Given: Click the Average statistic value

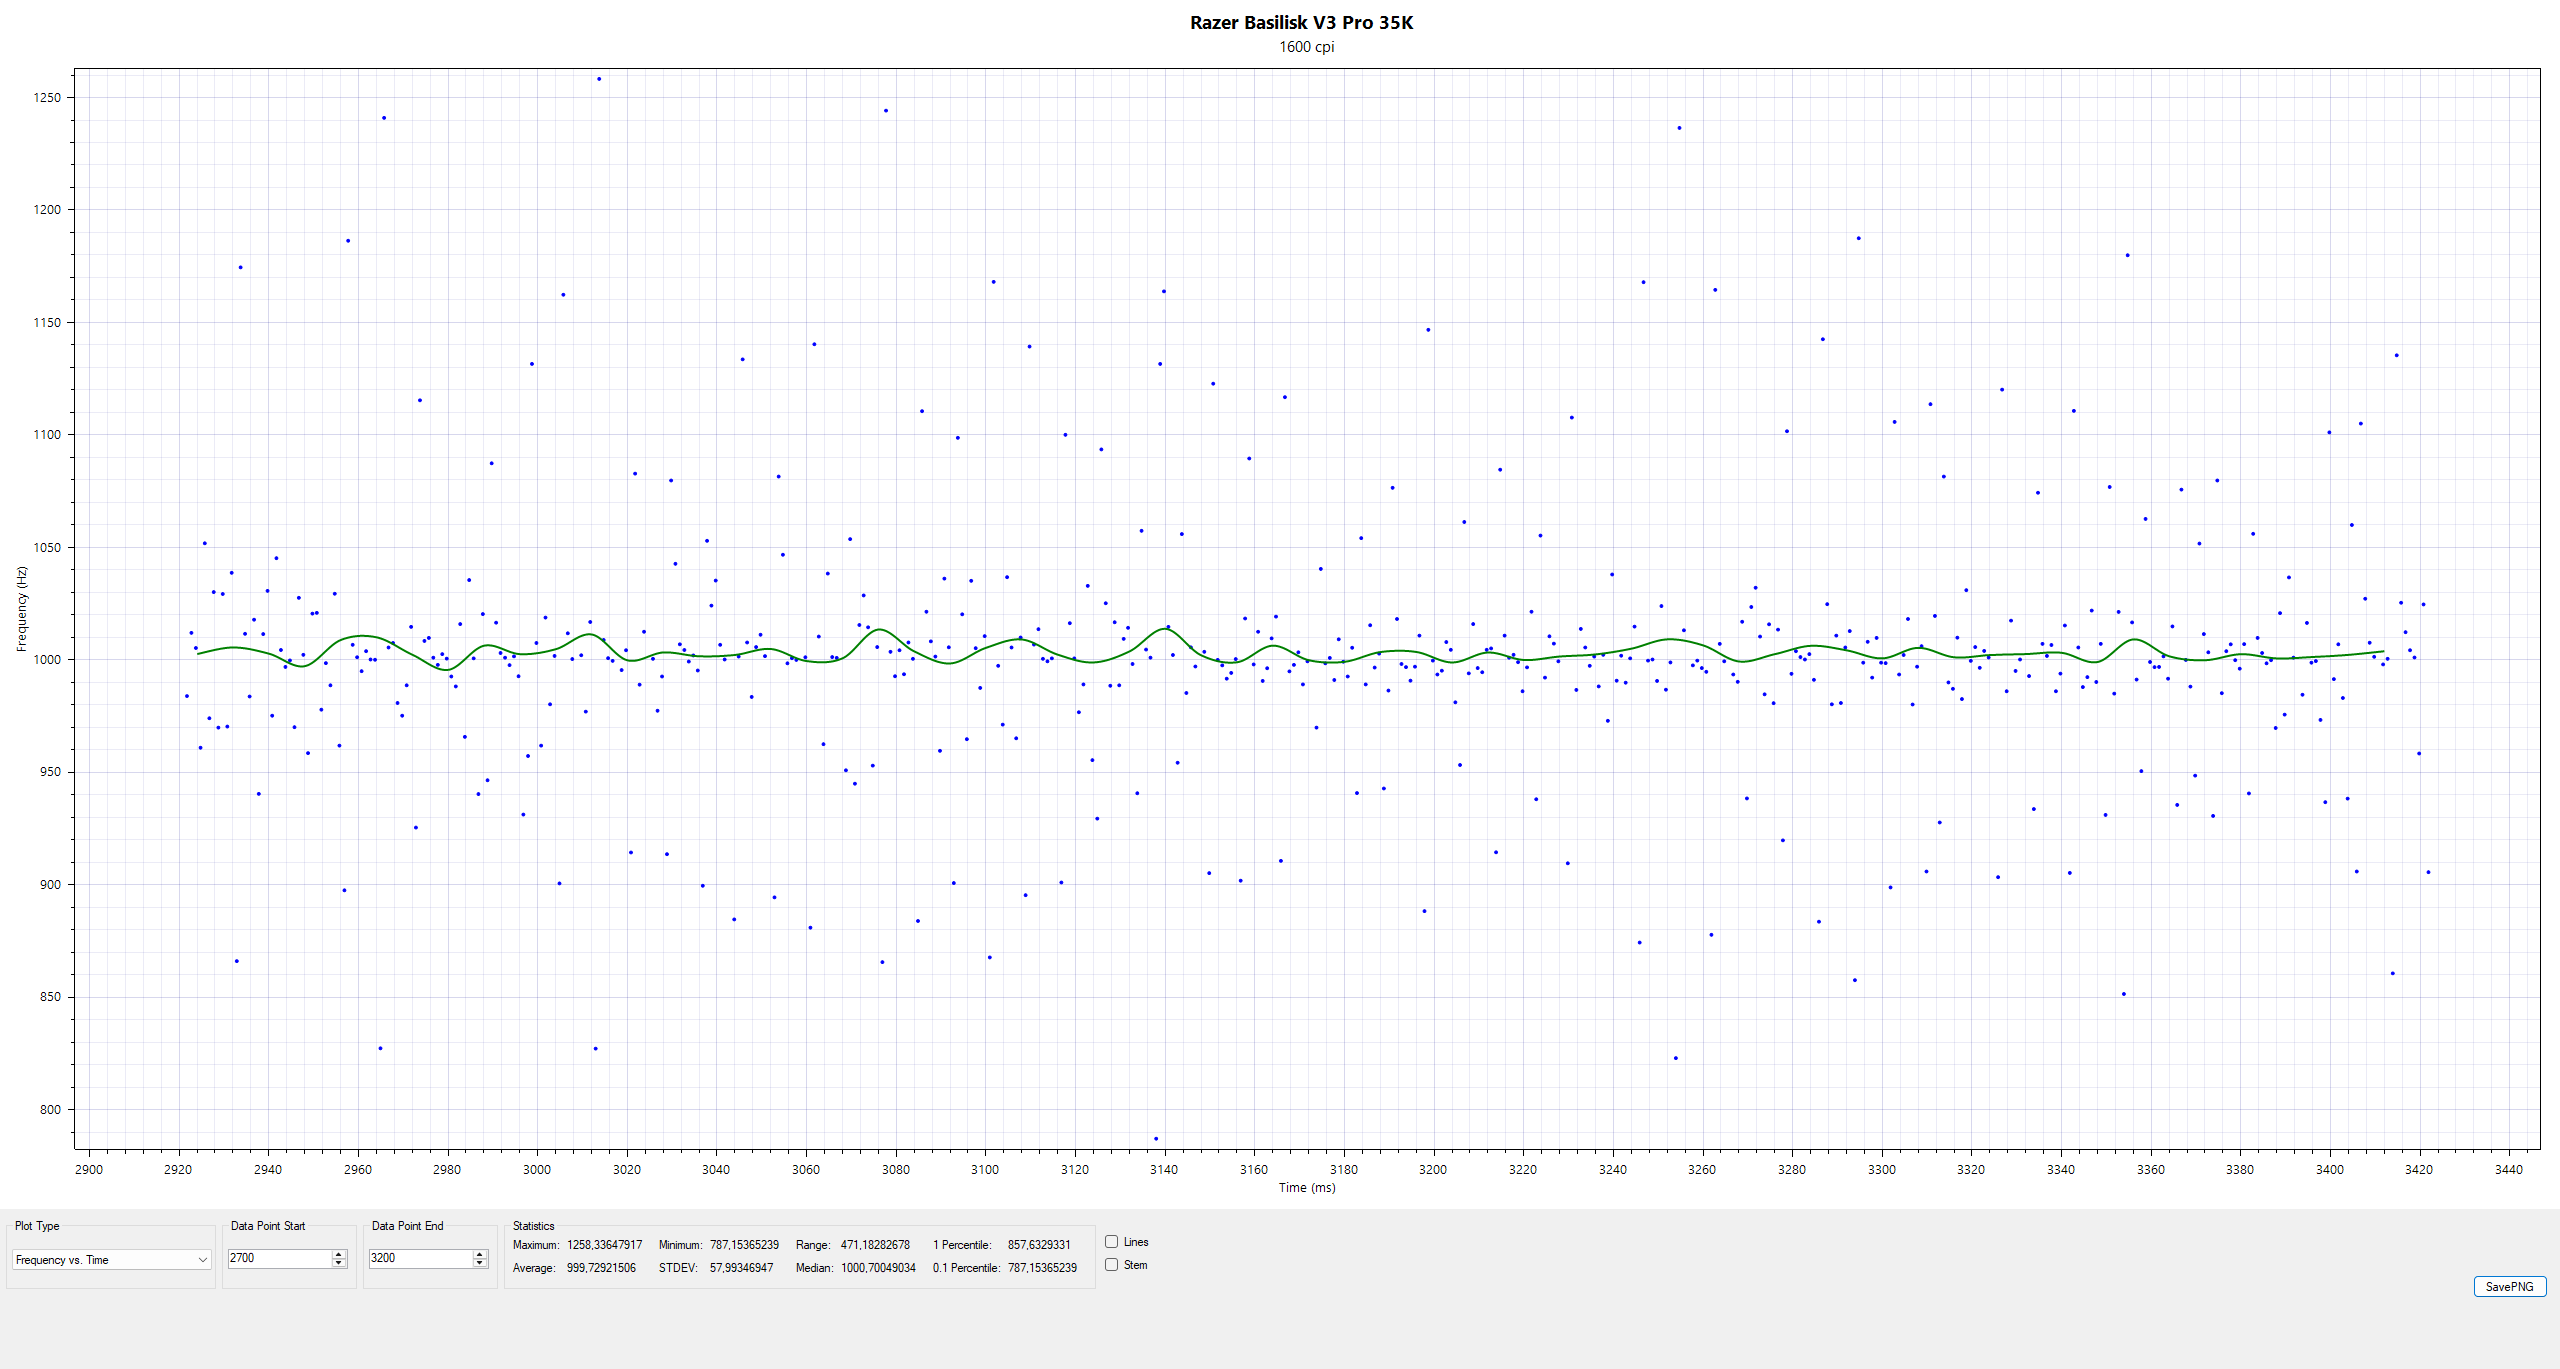Looking at the screenshot, I should (x=601, y=1268).
